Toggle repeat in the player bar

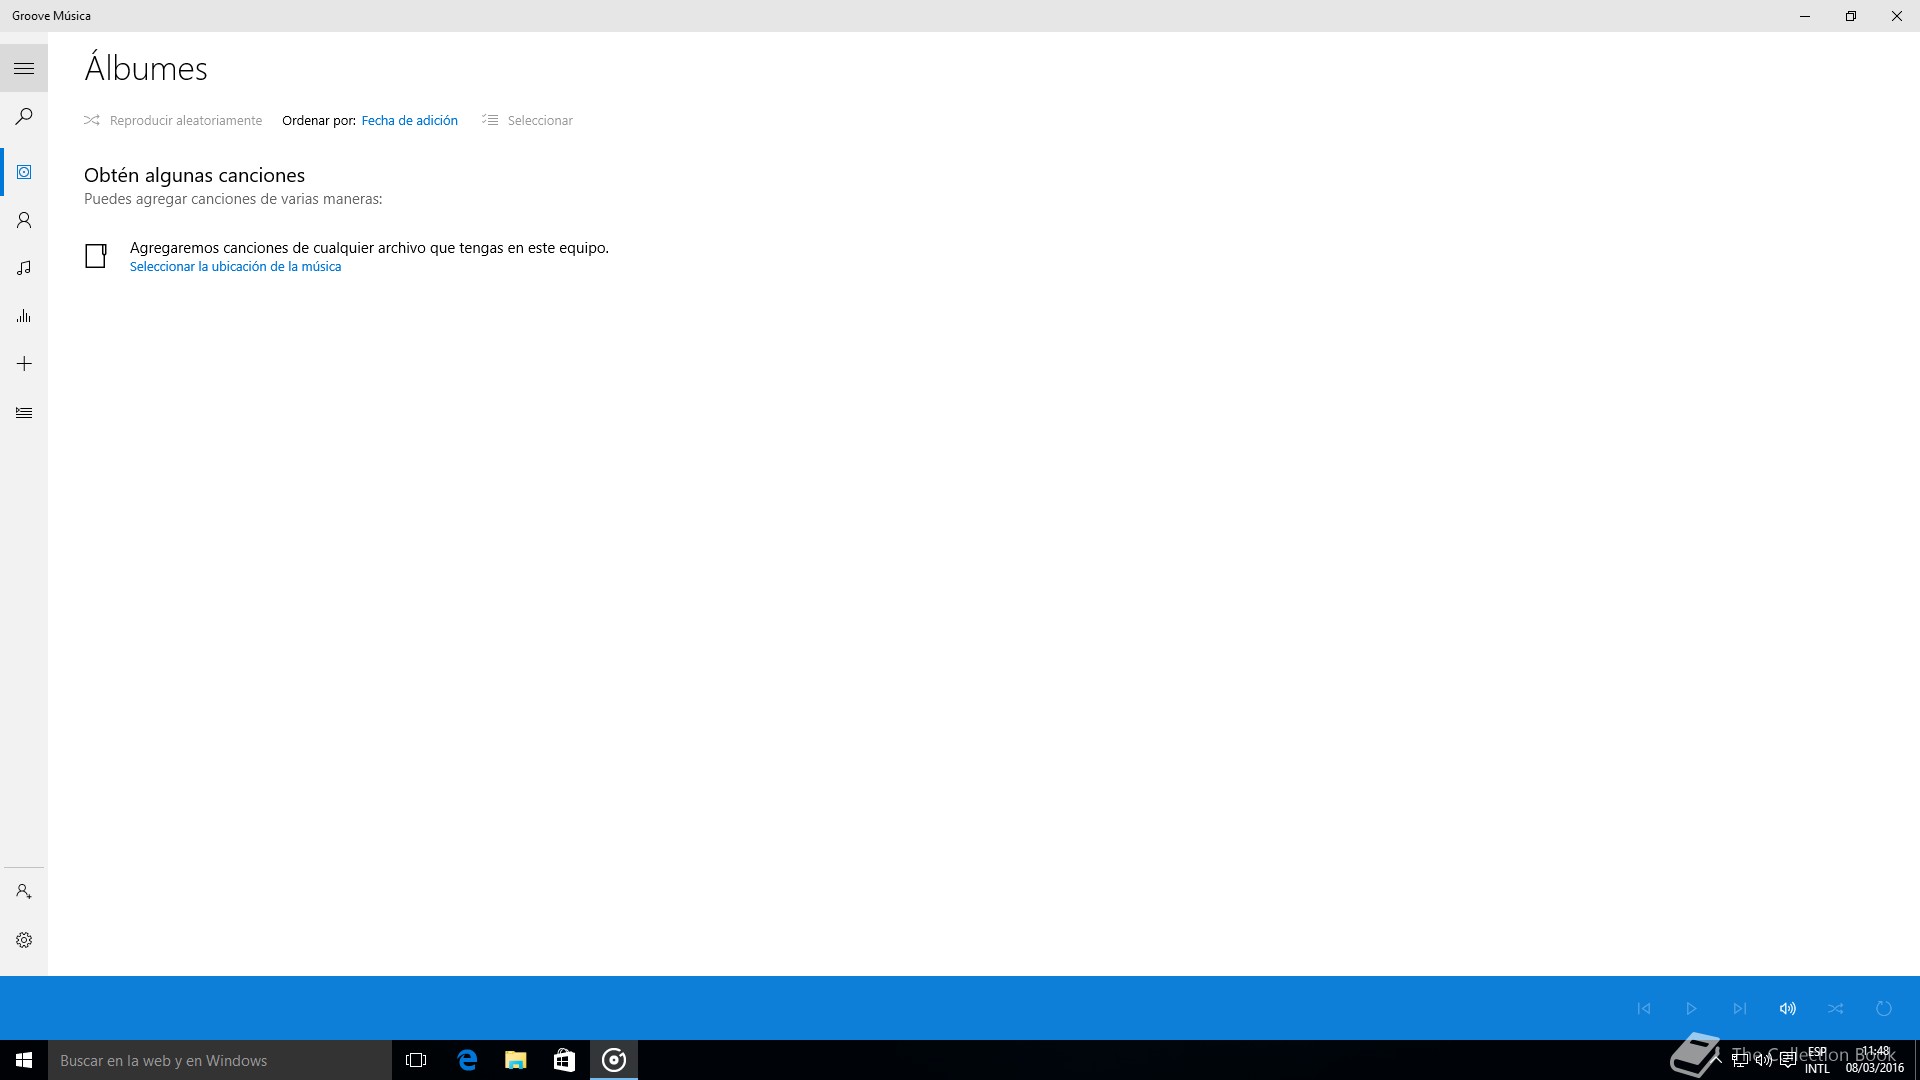[x=1884, y=1008]
